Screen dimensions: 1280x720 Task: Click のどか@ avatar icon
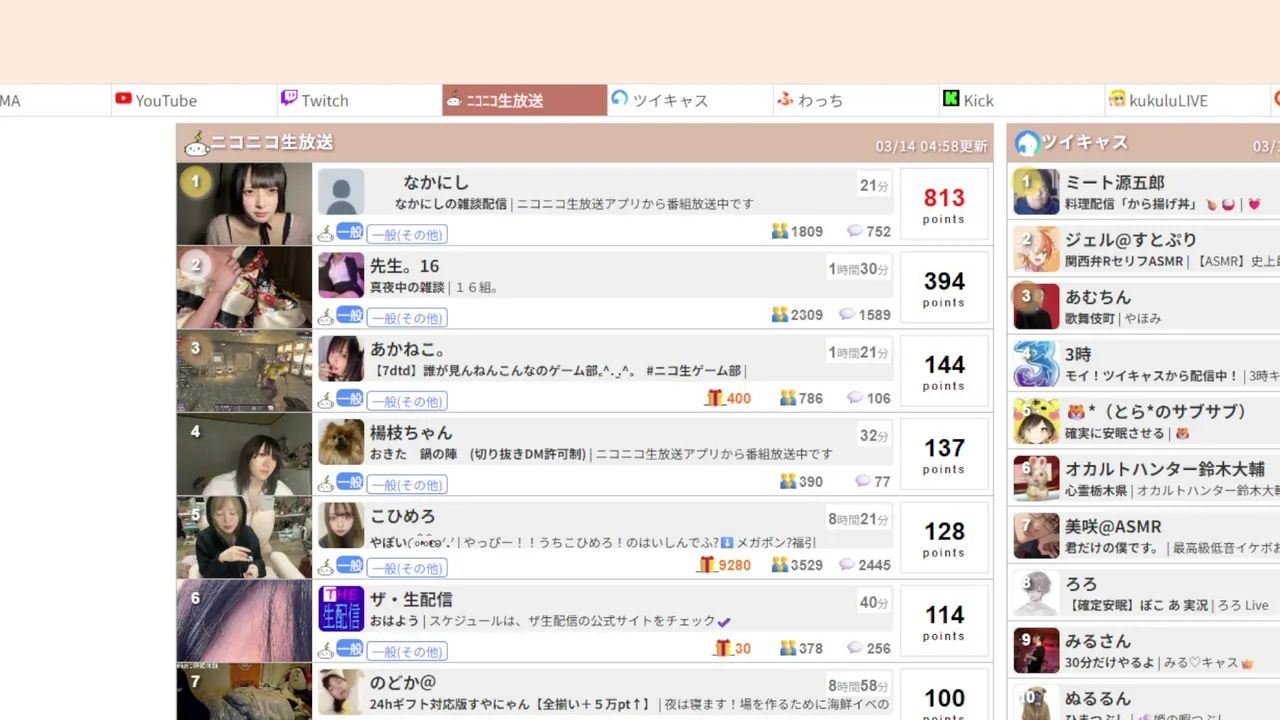tap(341, 692)
